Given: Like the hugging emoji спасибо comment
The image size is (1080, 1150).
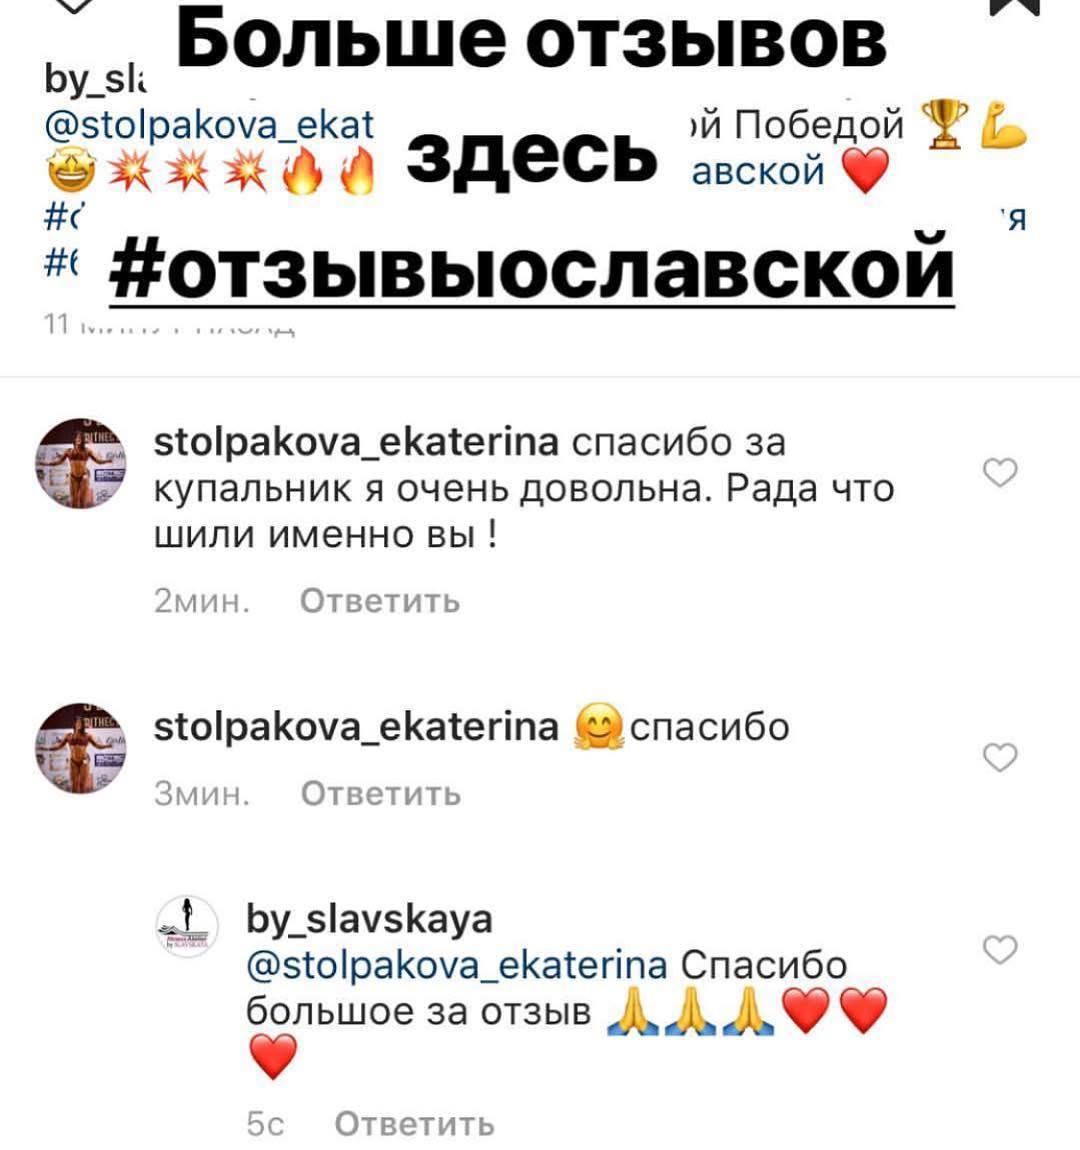Looking at the screenshot, I should 1000,757.
